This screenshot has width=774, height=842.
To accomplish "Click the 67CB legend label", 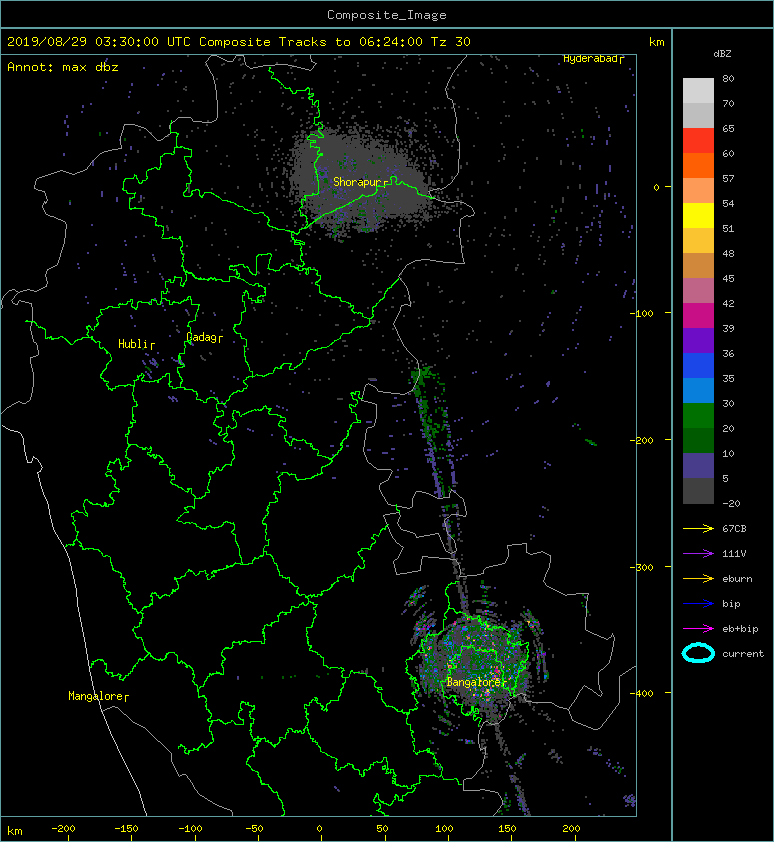I will 734,528.
